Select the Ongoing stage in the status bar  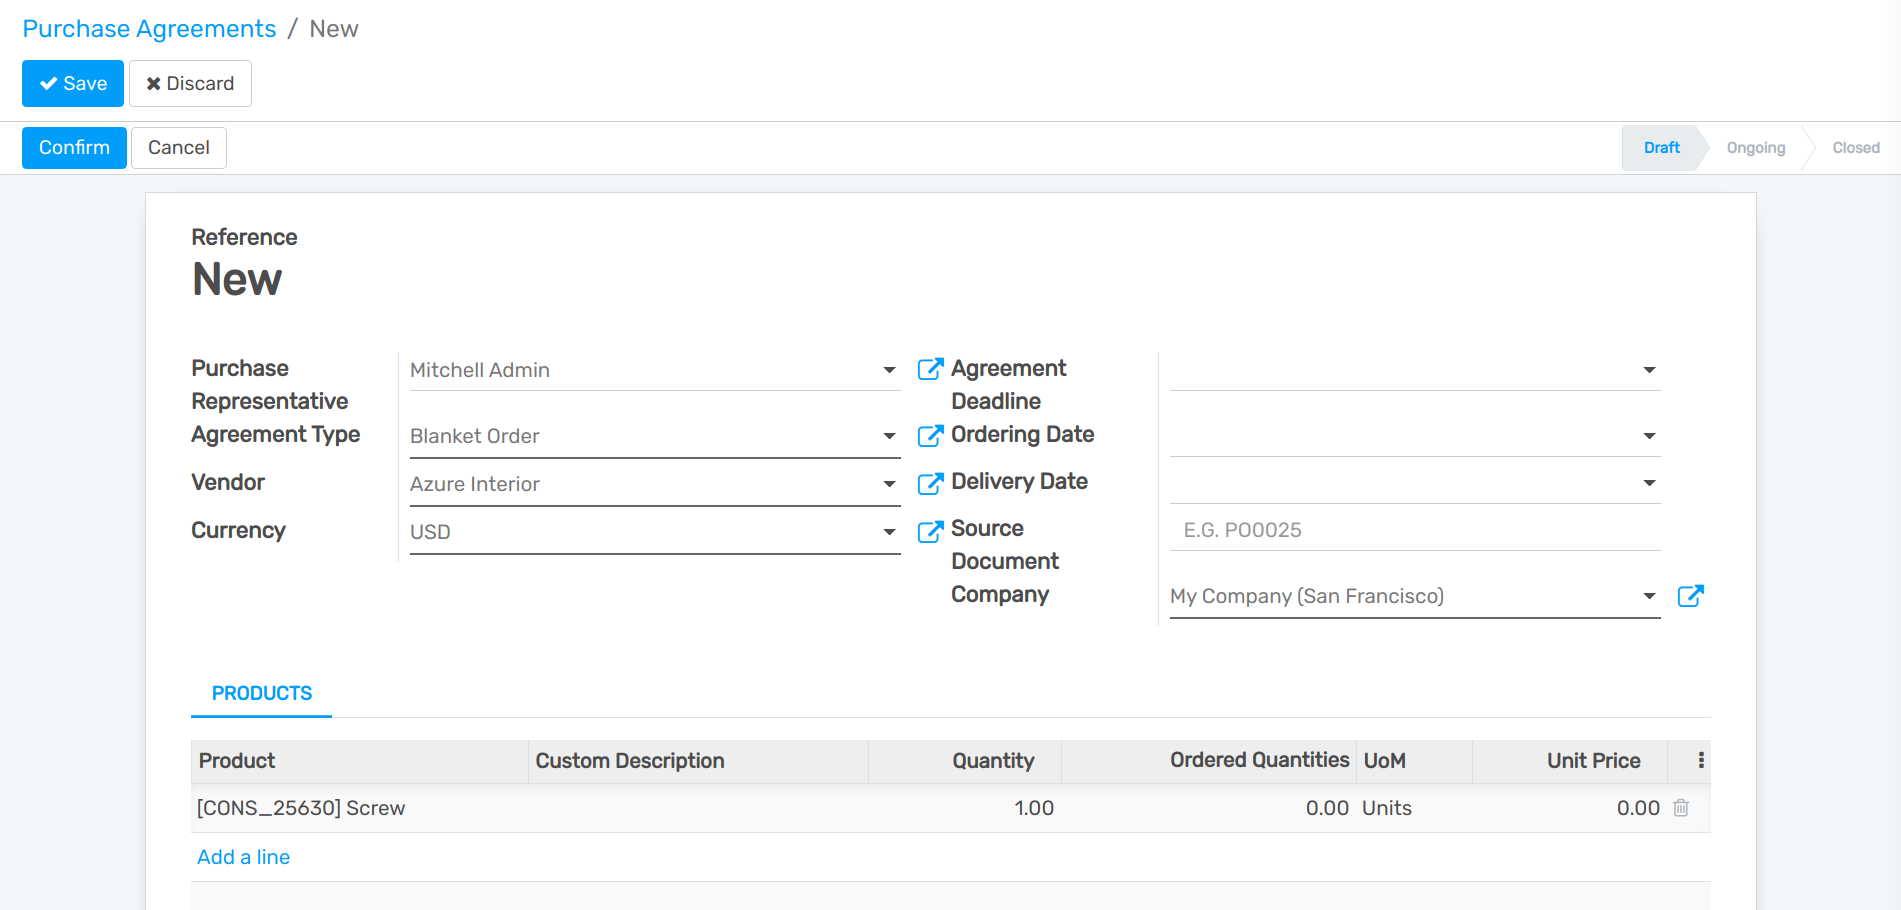[x=1755, y=147]
